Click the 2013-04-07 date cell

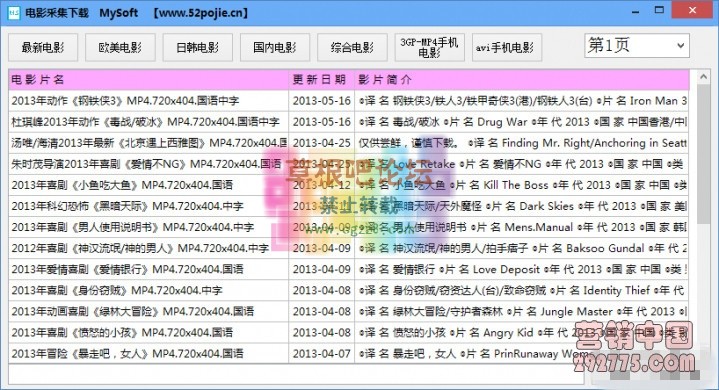pyautogui.click(x=322, y=354)
